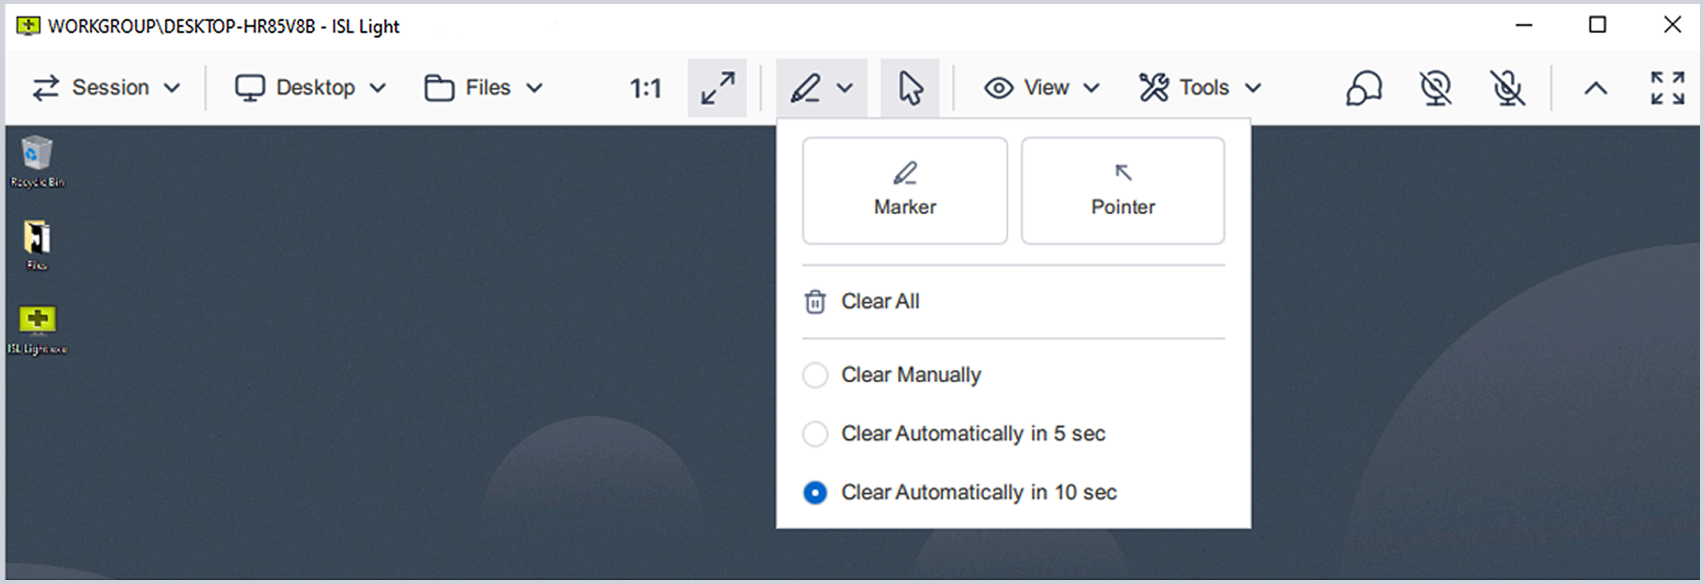Image resolution: width=1704 pixels, height=584 pixels.
Task: Select the mouse cursor control icon
Action: 910,88
